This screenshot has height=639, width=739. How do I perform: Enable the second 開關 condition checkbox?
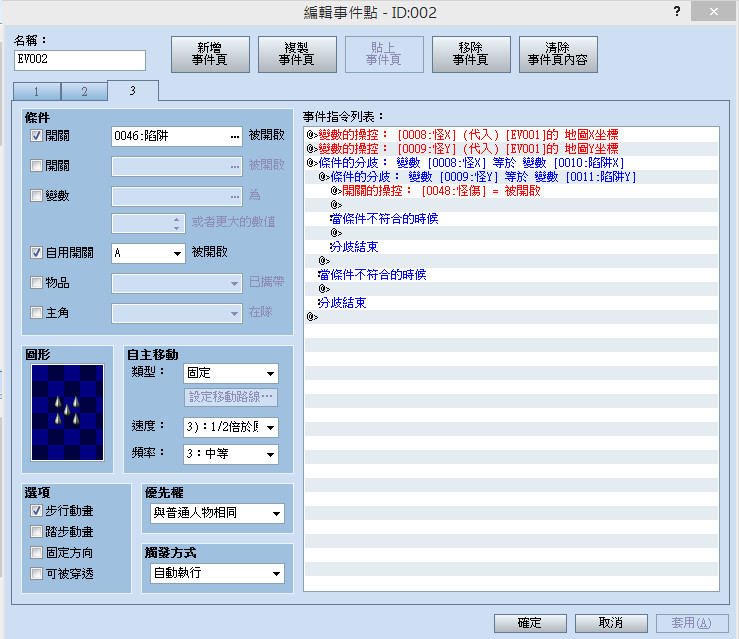pos(36,165)
